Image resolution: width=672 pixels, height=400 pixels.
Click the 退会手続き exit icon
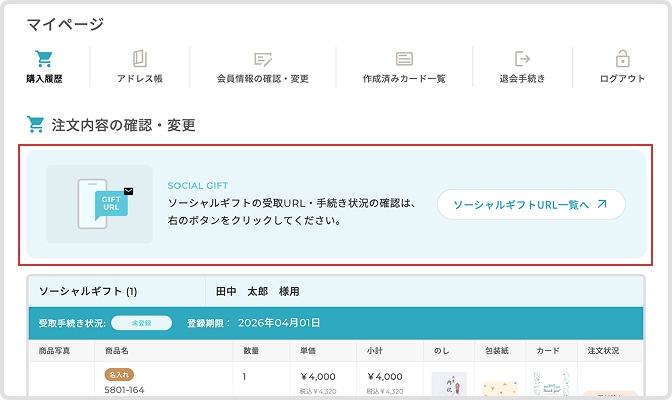(x=522, y=58)
